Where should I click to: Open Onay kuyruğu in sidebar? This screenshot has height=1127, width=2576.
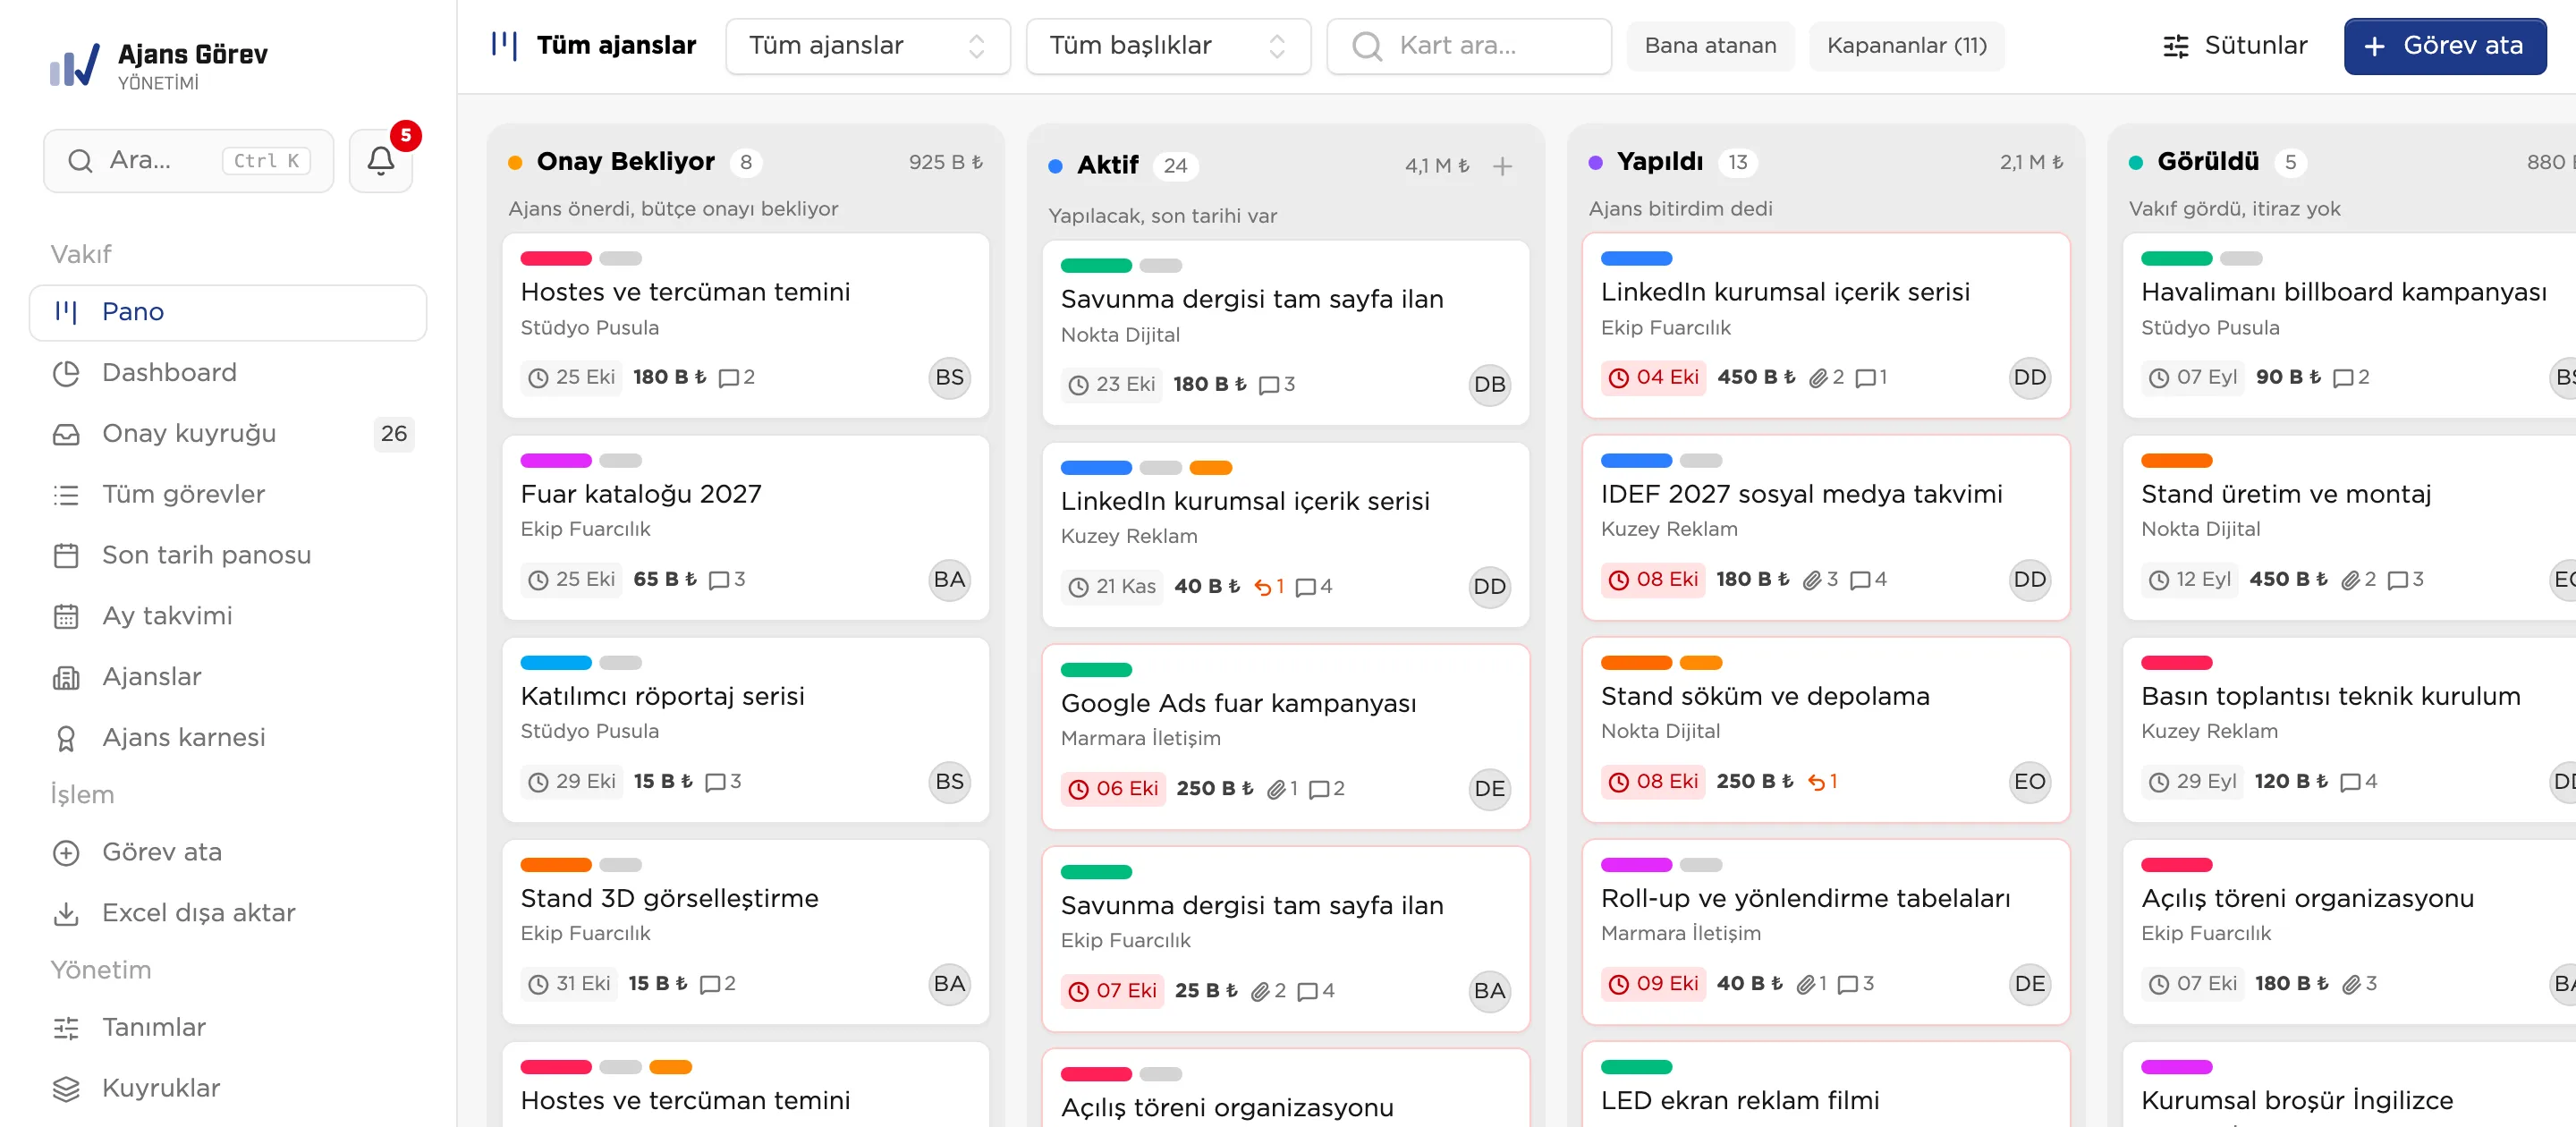tap(228, 434)
